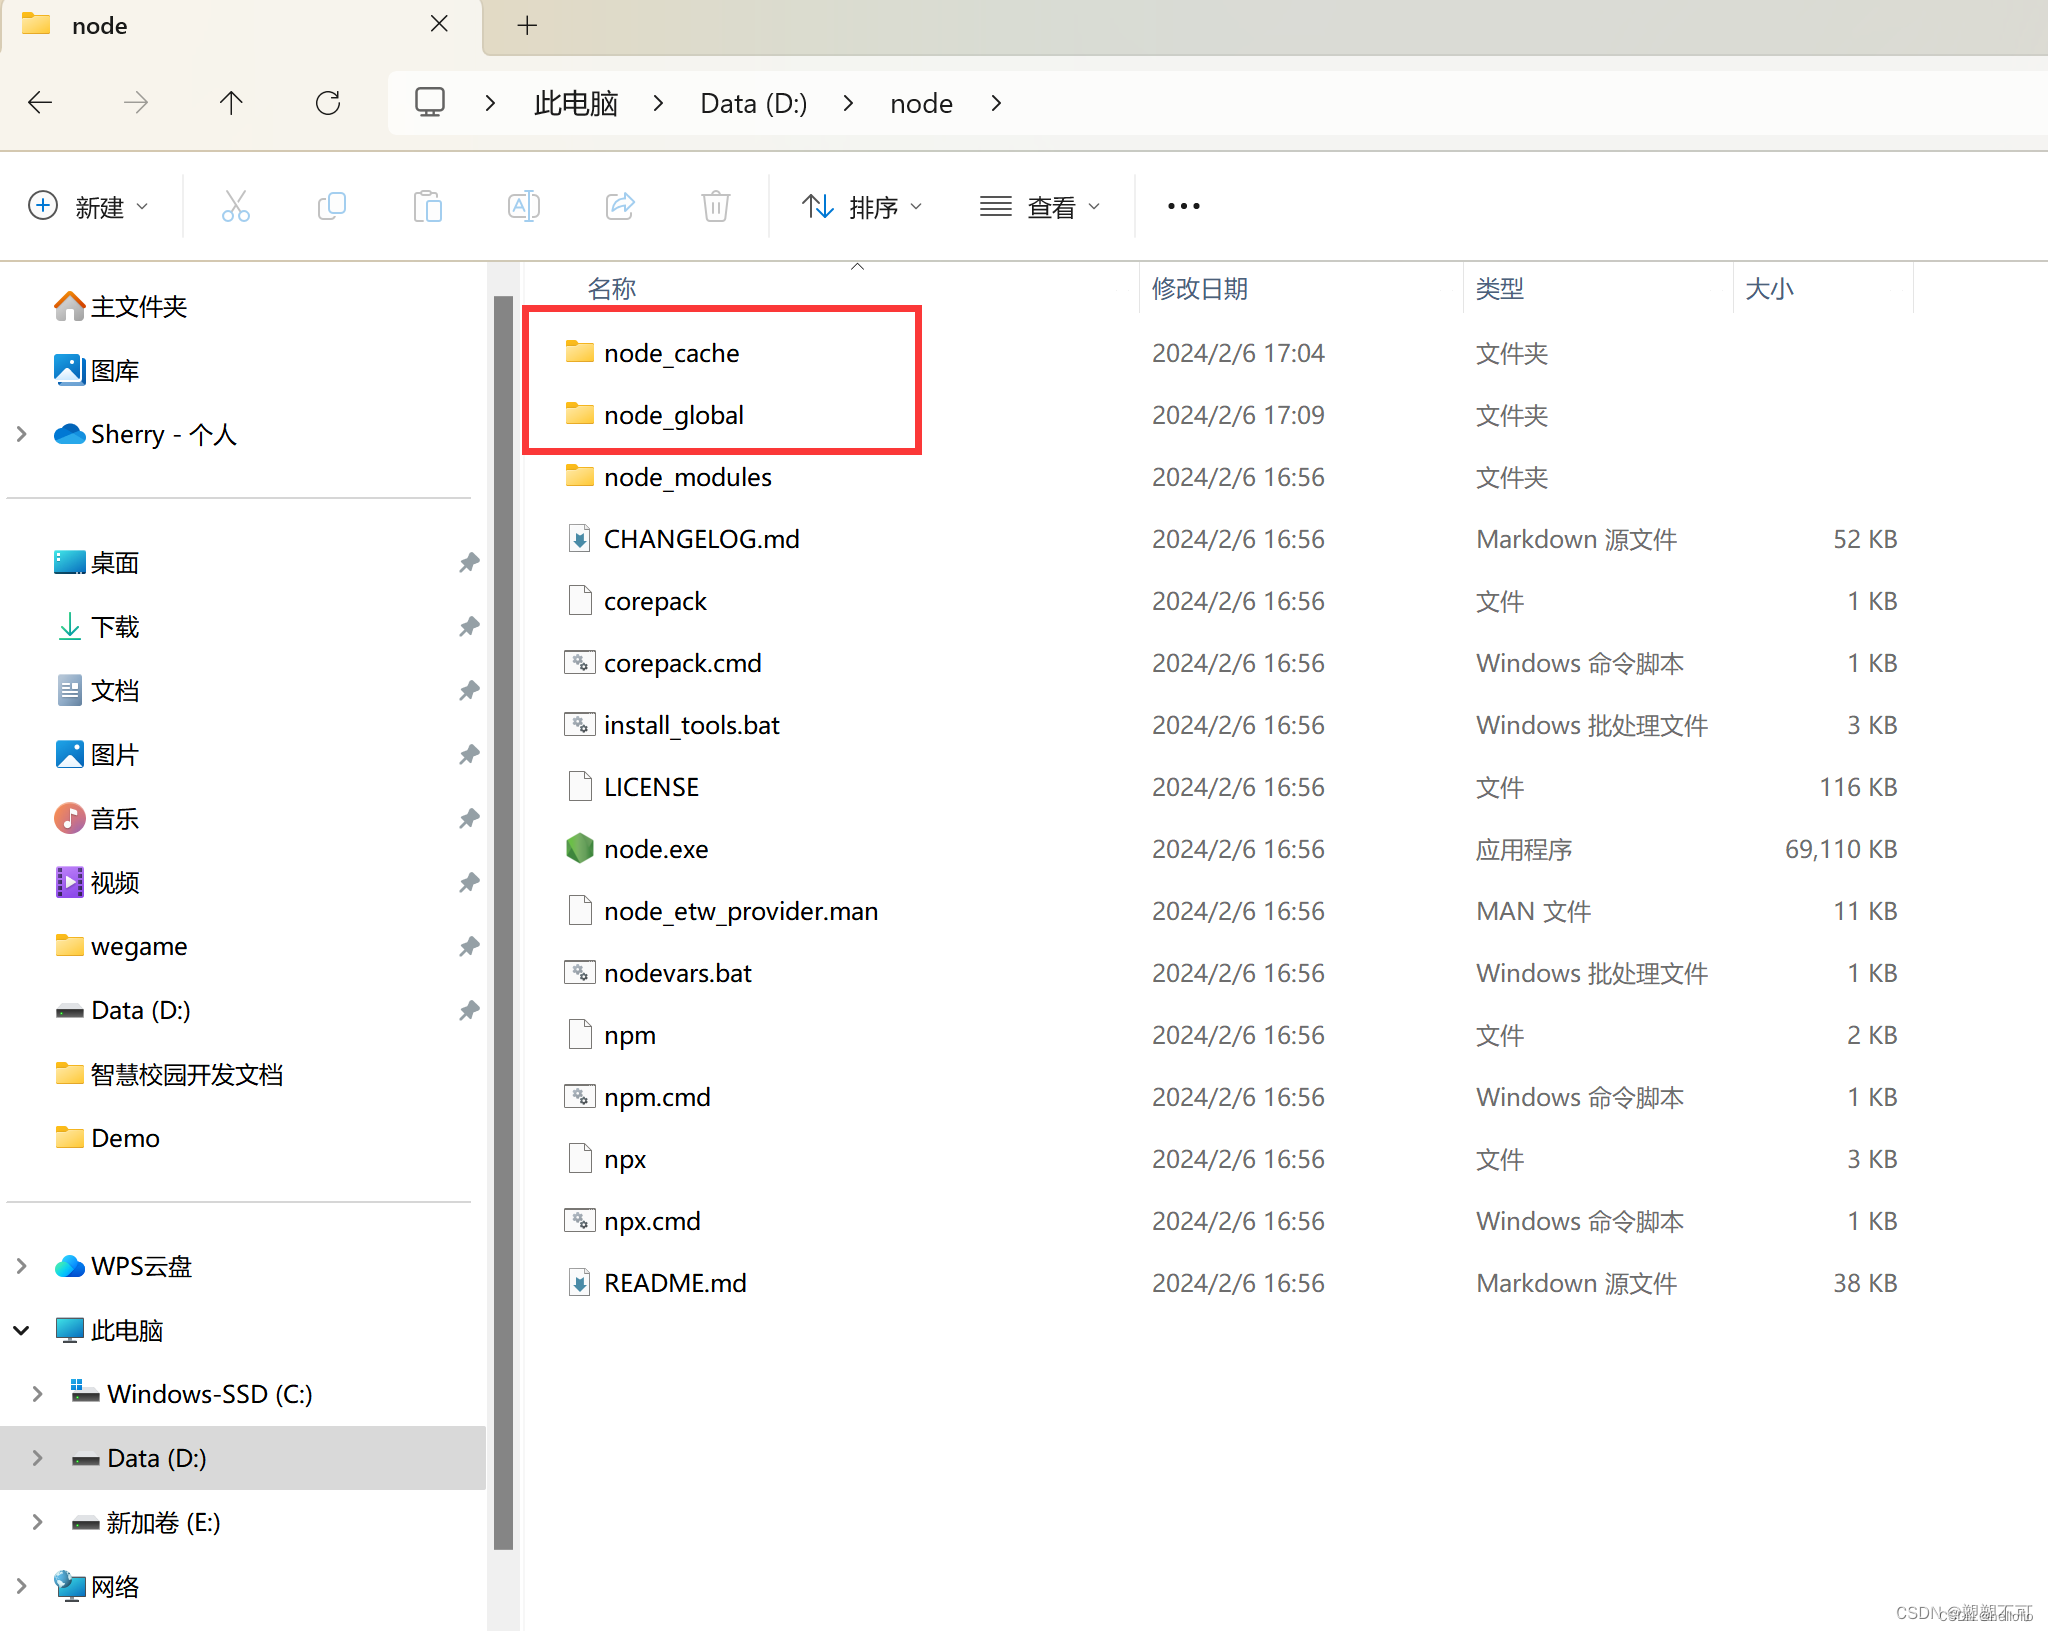Open the 排序 sort dropdown
The height and width of the screenshot is (1631, 2048).
(862, 207)
